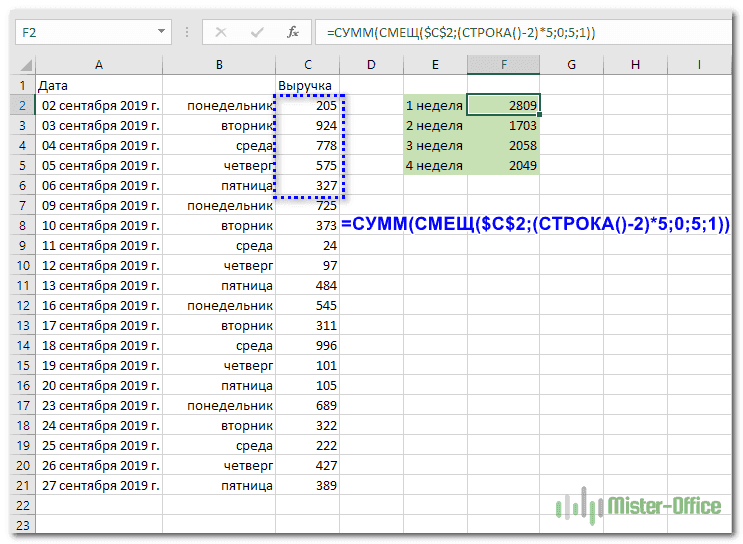The height and width of the screenshot is (544, 743).
Task: Click the three-dot Name Box resize handle
Action: 187,32
